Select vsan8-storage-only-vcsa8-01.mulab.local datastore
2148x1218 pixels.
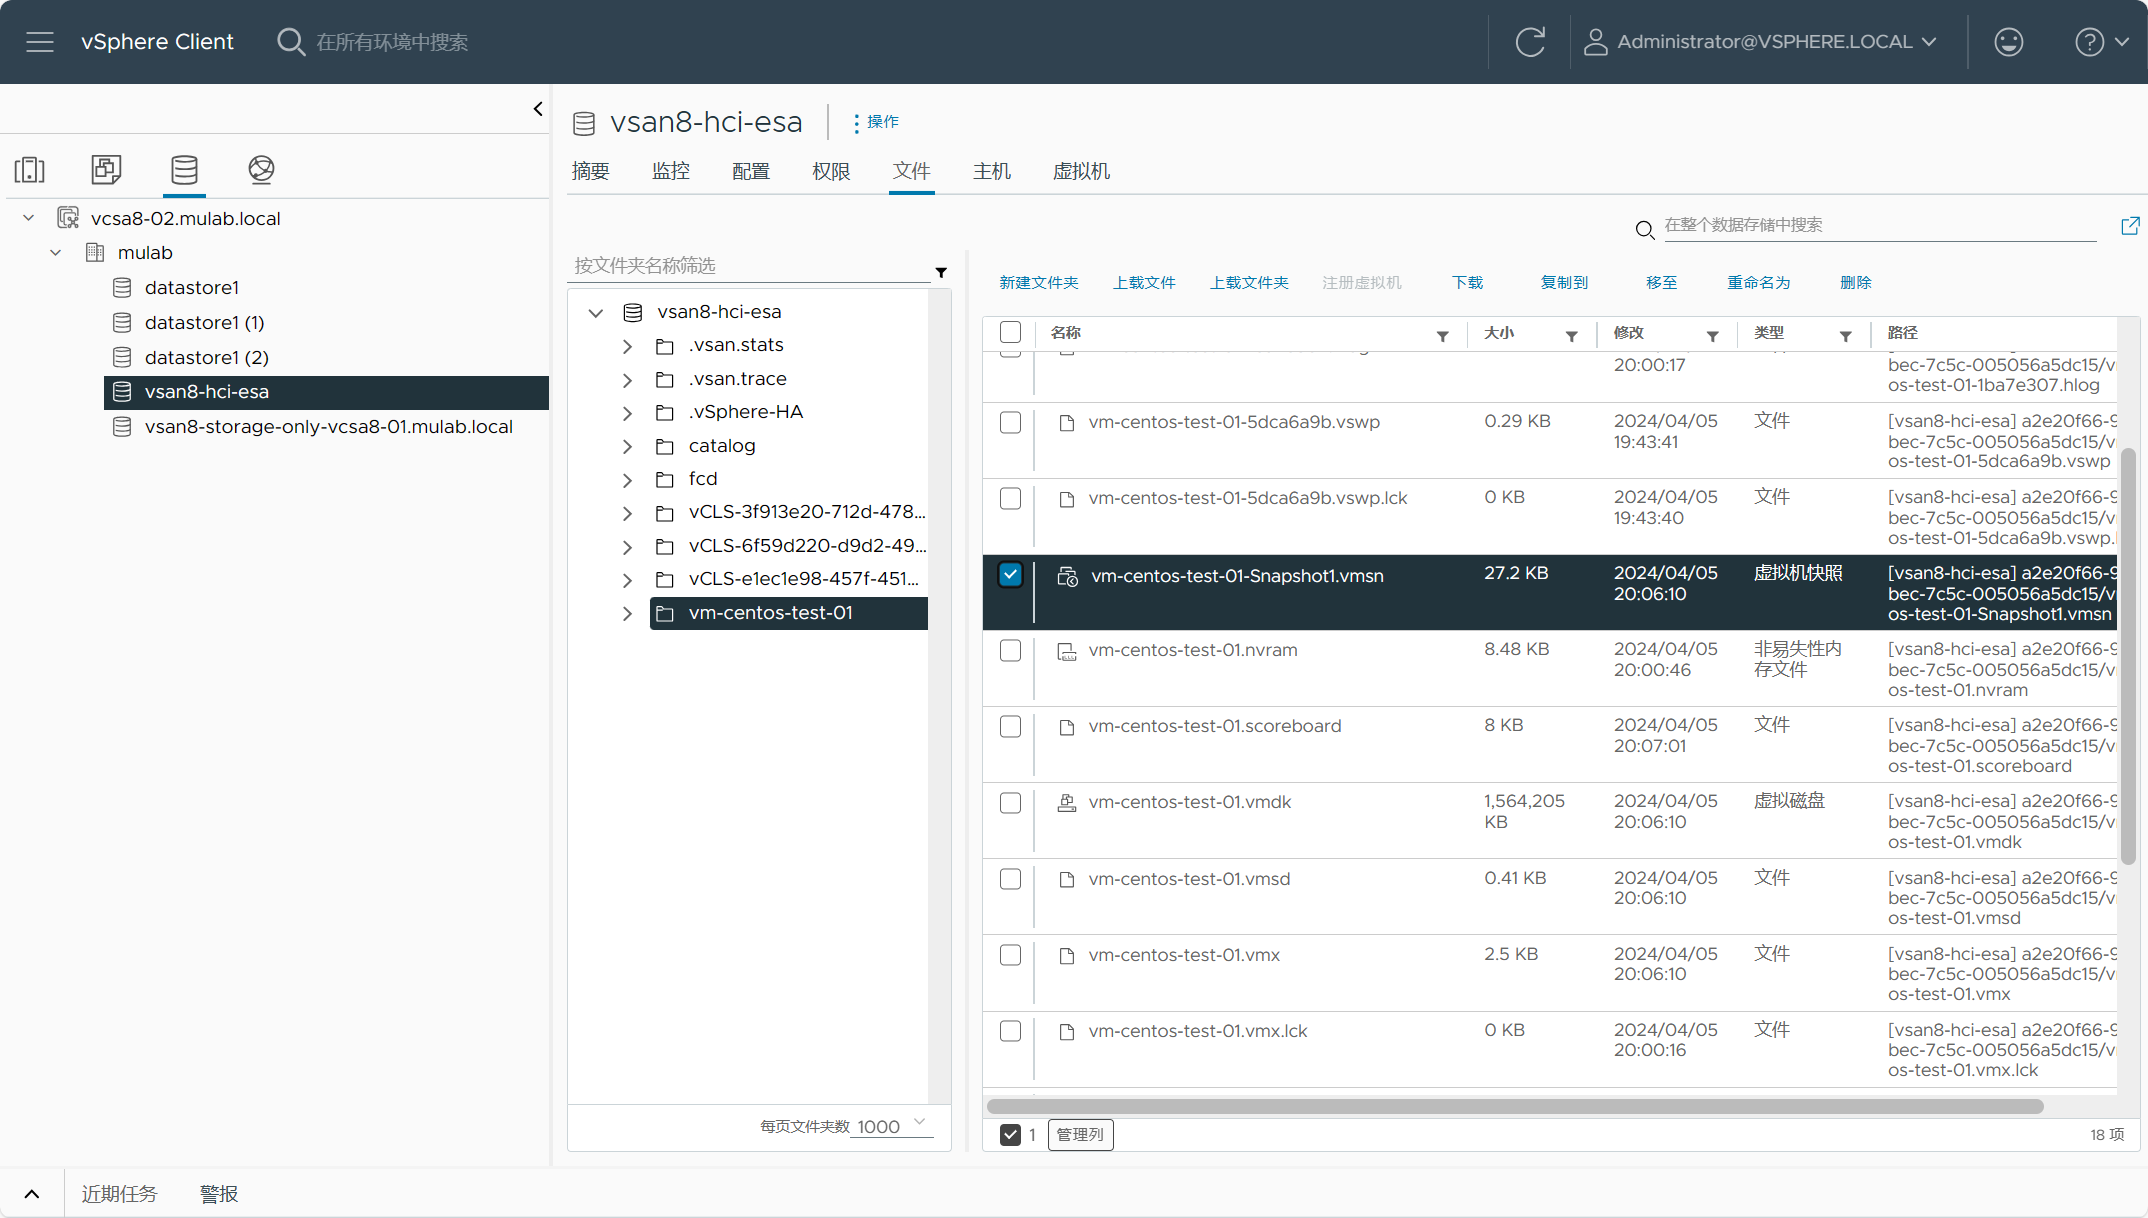(x=327, y=427)
